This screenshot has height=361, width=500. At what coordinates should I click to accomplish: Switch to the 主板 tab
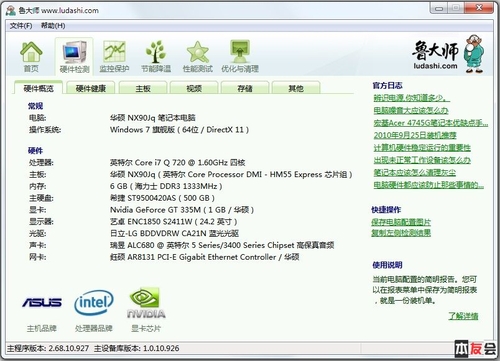(143, 88)
